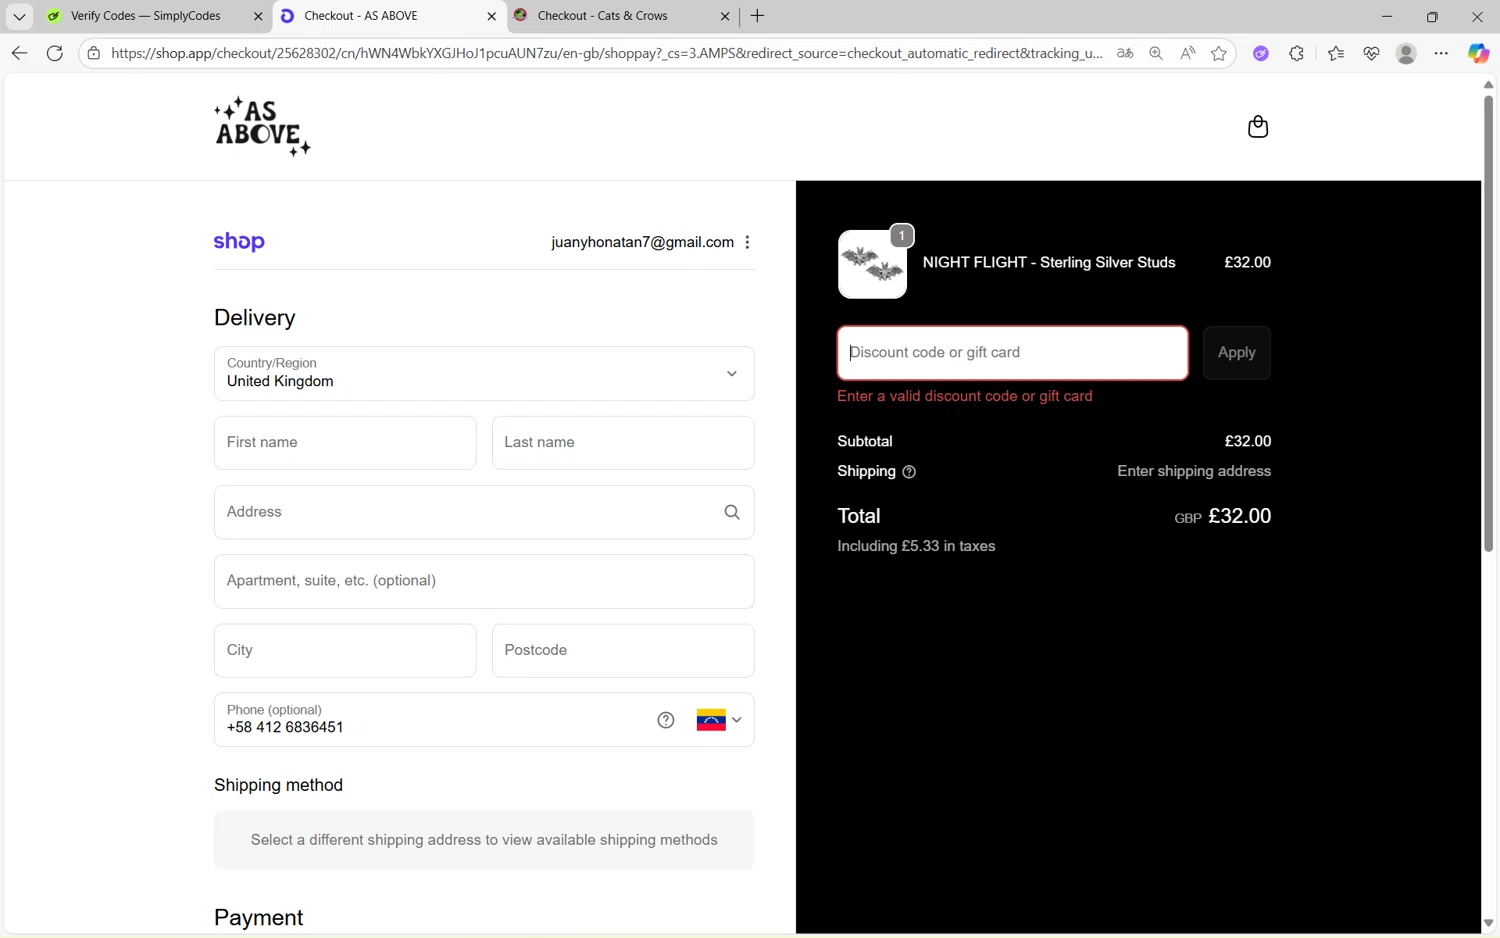Click the AS ABOVE store logo

(x=262, y=127)
